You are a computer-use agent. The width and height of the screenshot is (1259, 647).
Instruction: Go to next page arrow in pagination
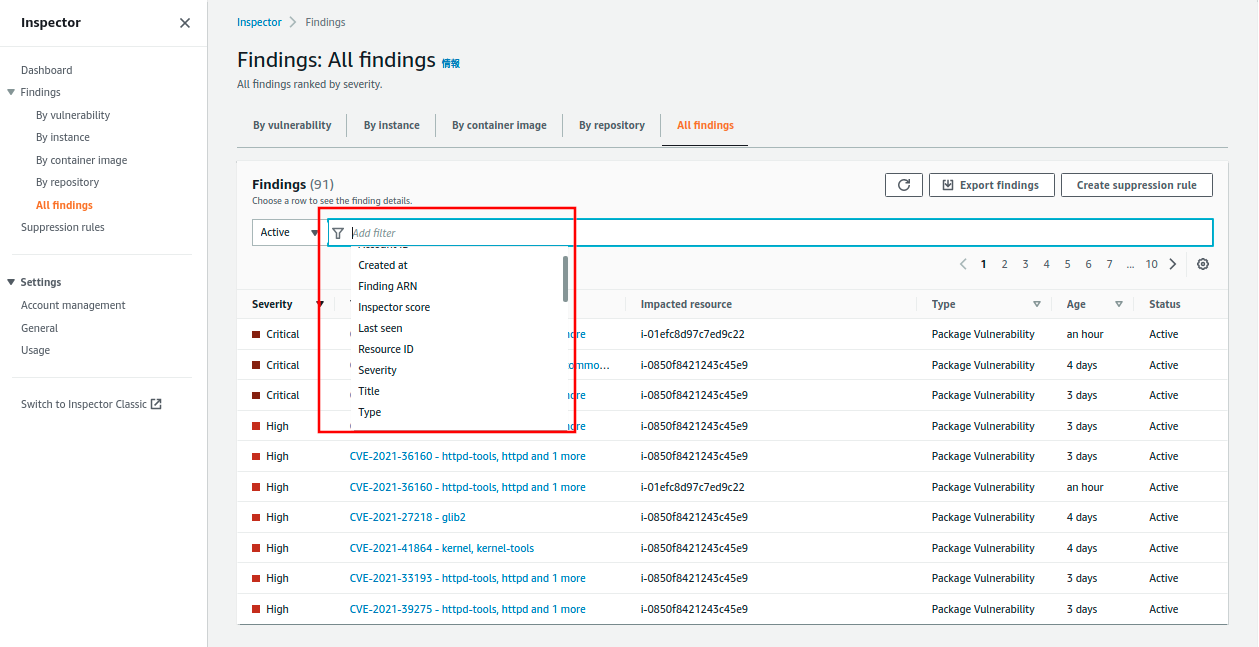coord(1173,264)
